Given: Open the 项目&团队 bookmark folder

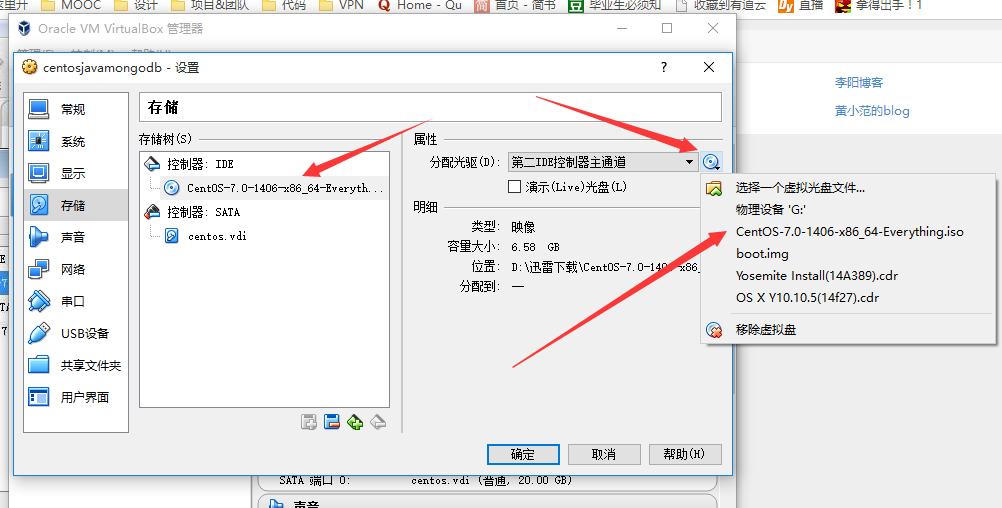Looking at the screenshot, I should click(x=209, y=5).
